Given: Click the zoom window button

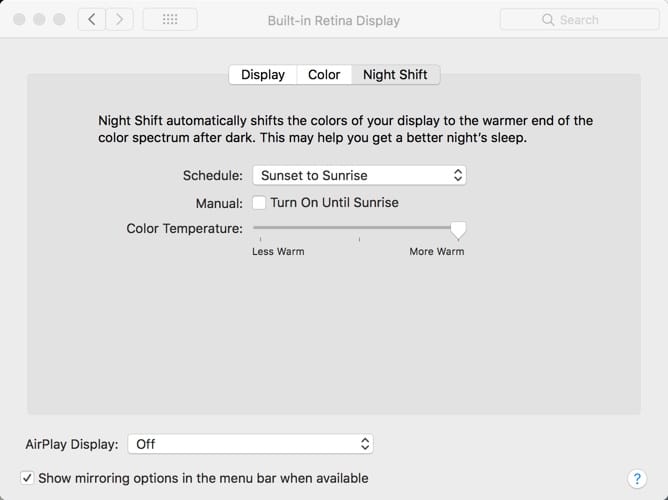Looking at the screenshot, I should point(59,20).
